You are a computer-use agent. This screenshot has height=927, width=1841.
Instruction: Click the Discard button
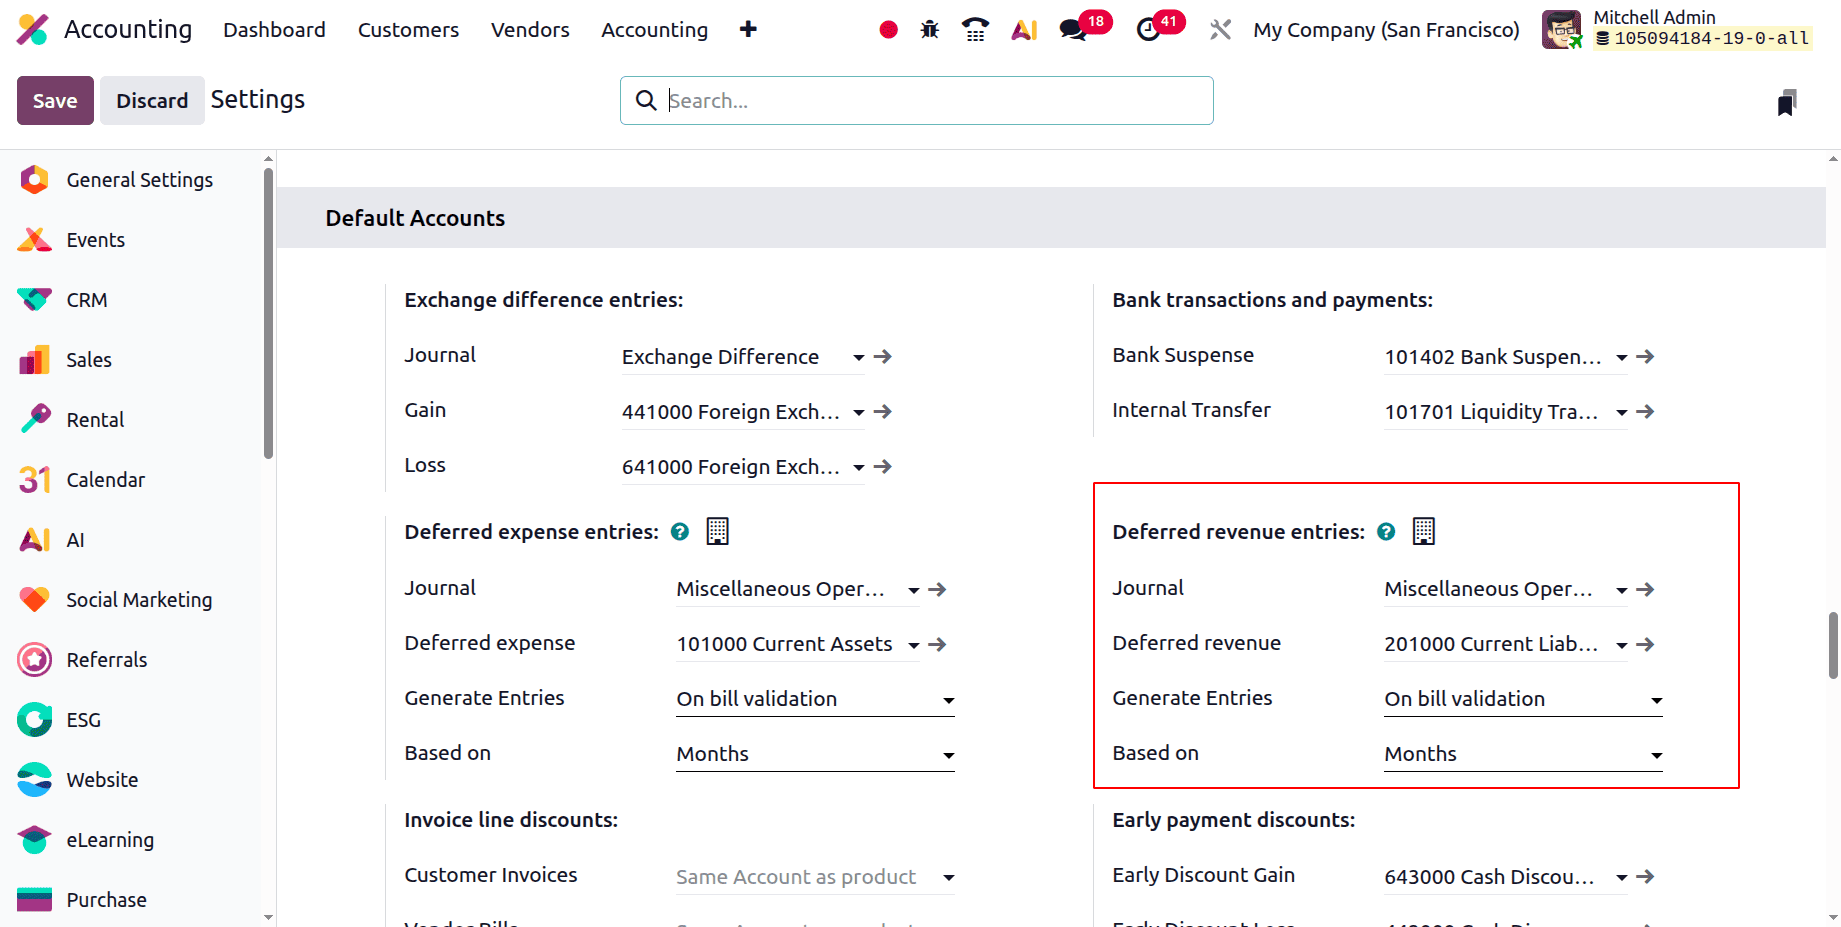click(x=152, y=100)
